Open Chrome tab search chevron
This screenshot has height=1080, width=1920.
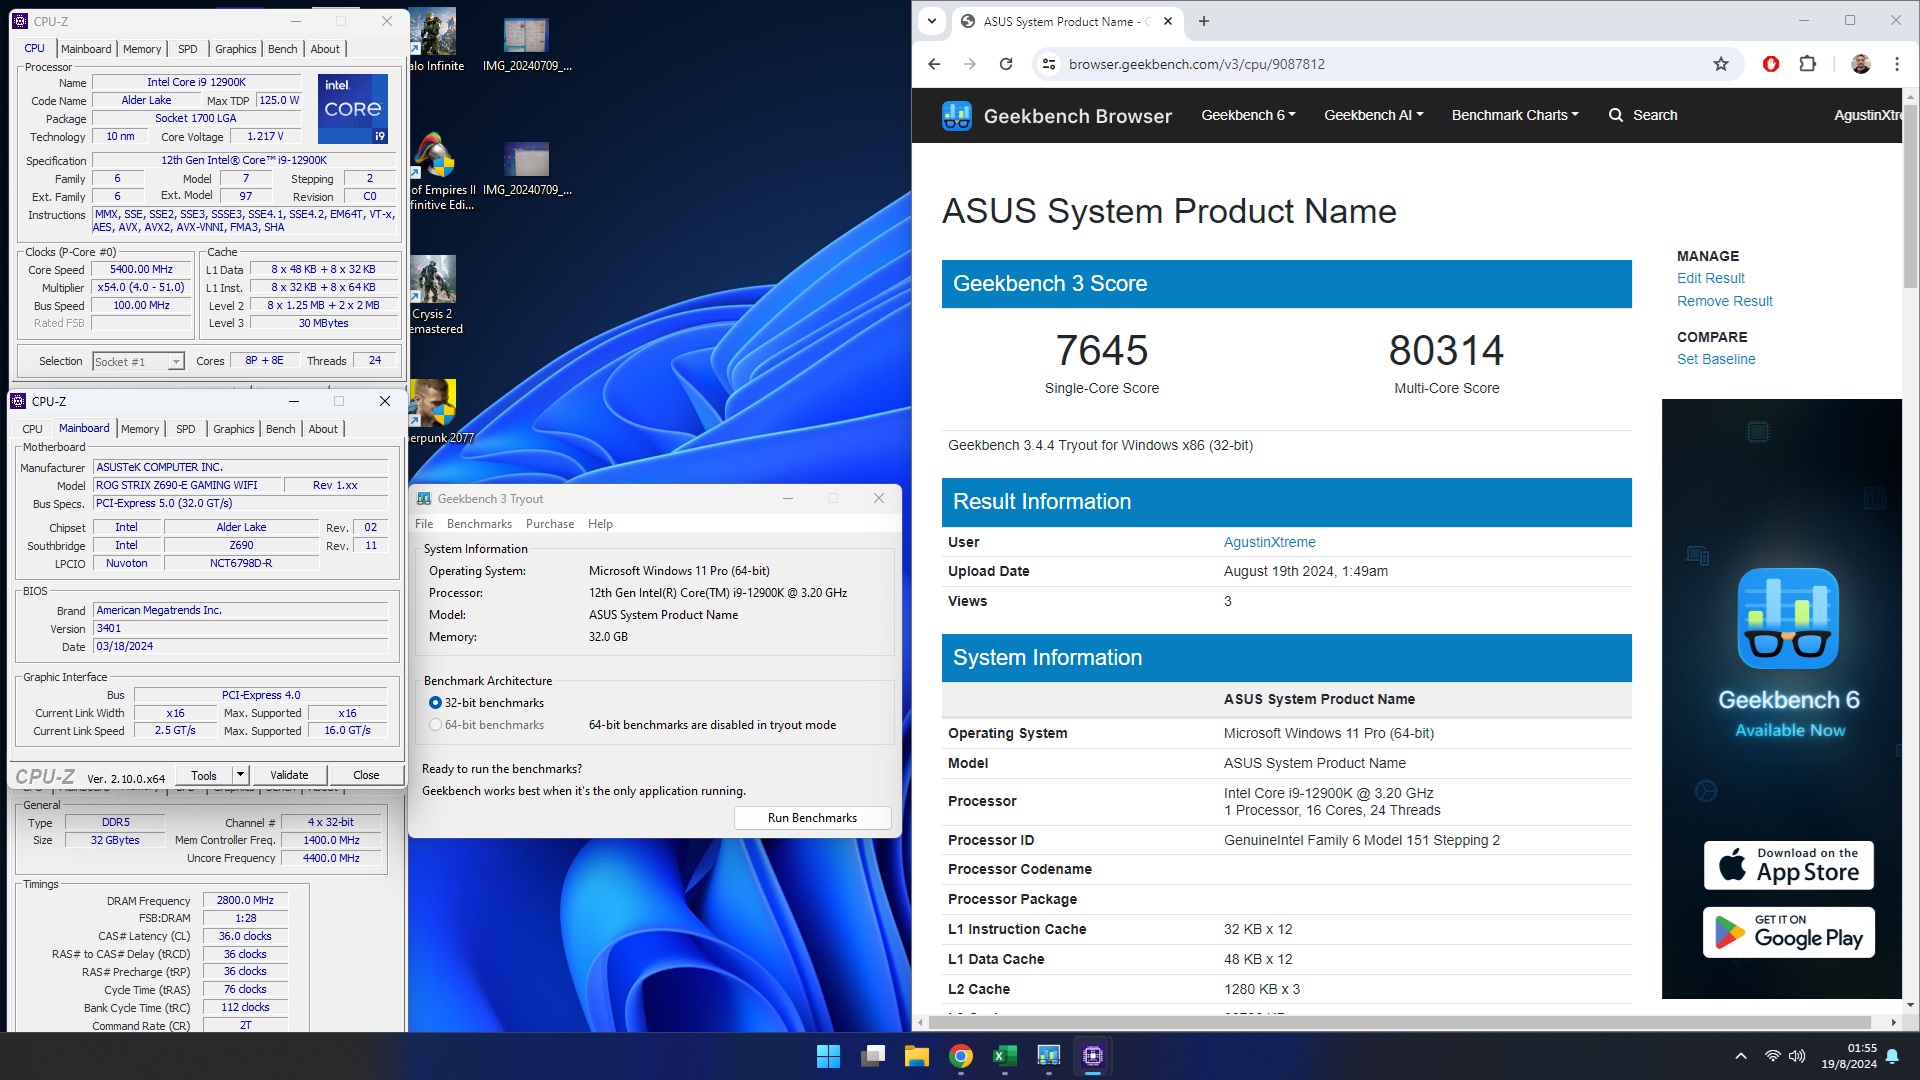pos(932,21)
